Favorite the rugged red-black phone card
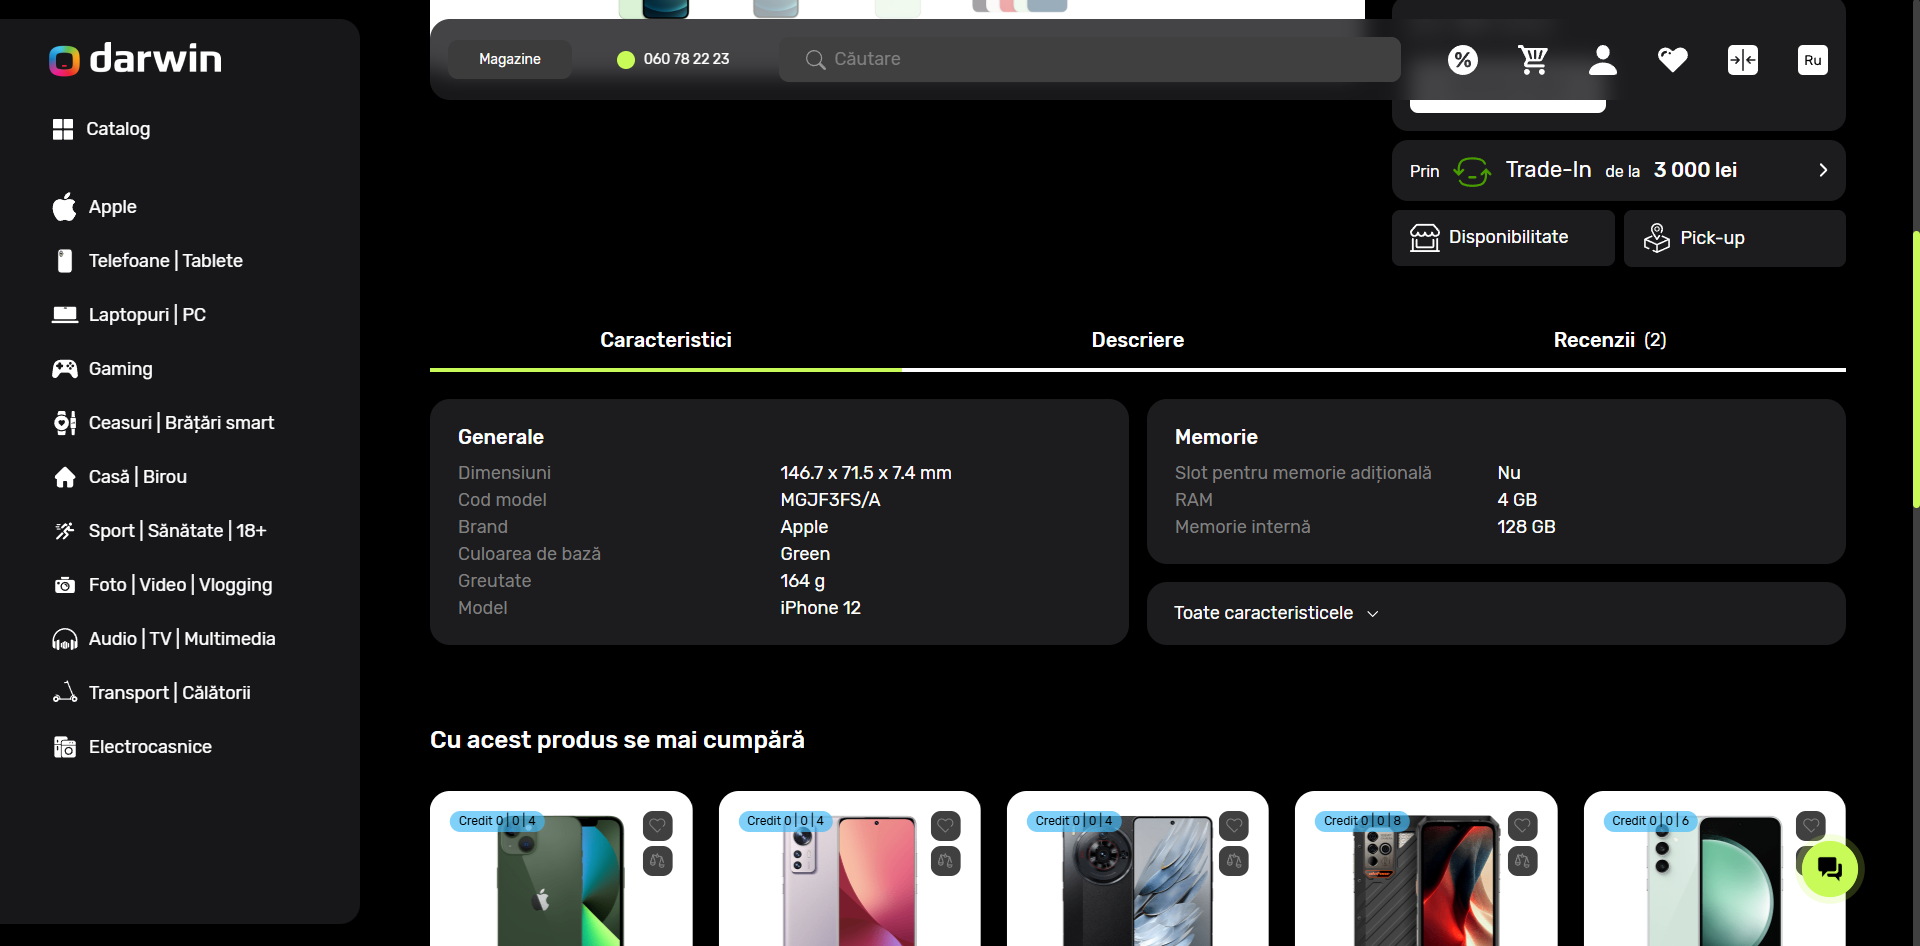Image resolution: width=1920 pixels, height=946 pixels. [1522, 826]
